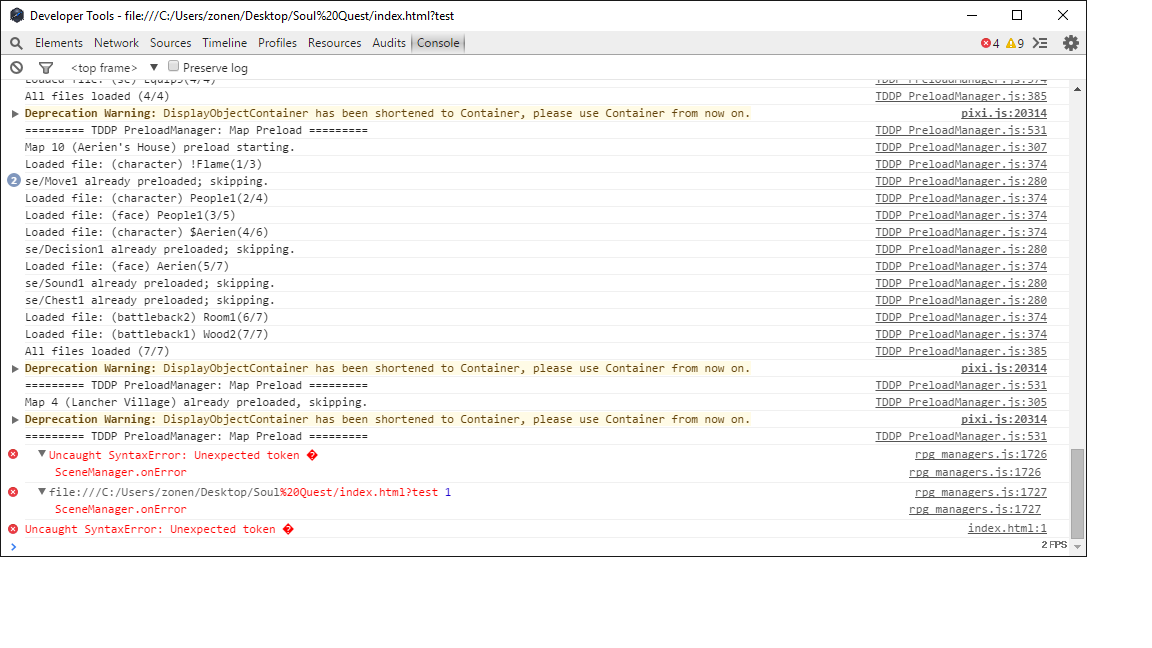Select the Console tab

(x=438, y=43)
